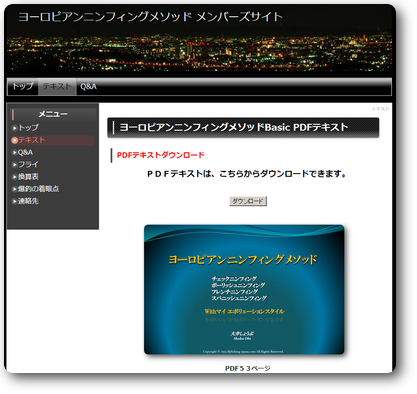Click the ダウンロード button
The width and height of the screenshot is (417, 394).
248,201
